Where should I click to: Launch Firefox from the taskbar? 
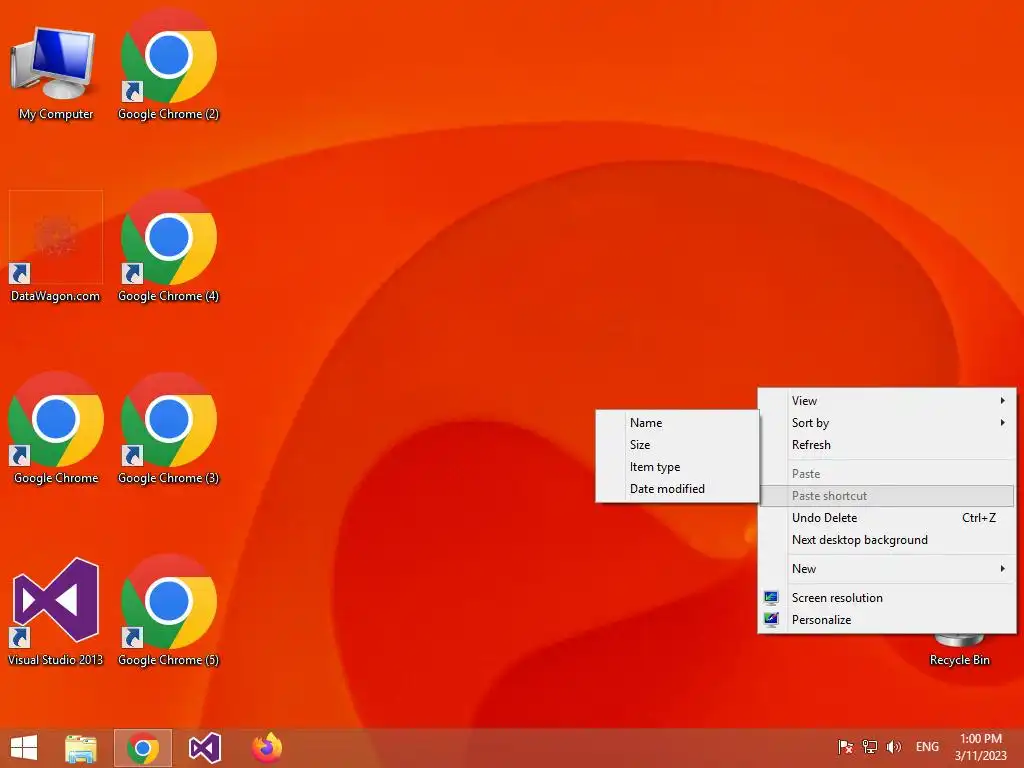coord(267,748)
